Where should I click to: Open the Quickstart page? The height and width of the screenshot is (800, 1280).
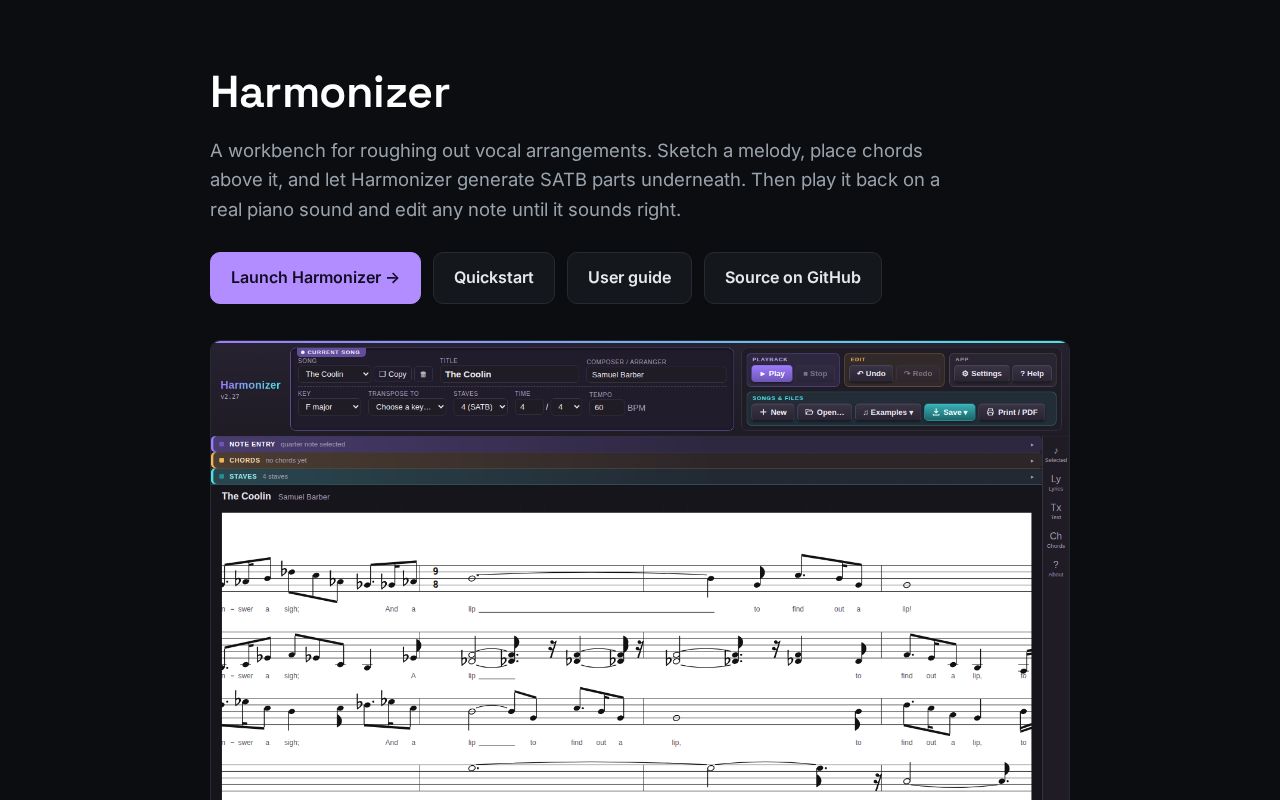[494, 278]
